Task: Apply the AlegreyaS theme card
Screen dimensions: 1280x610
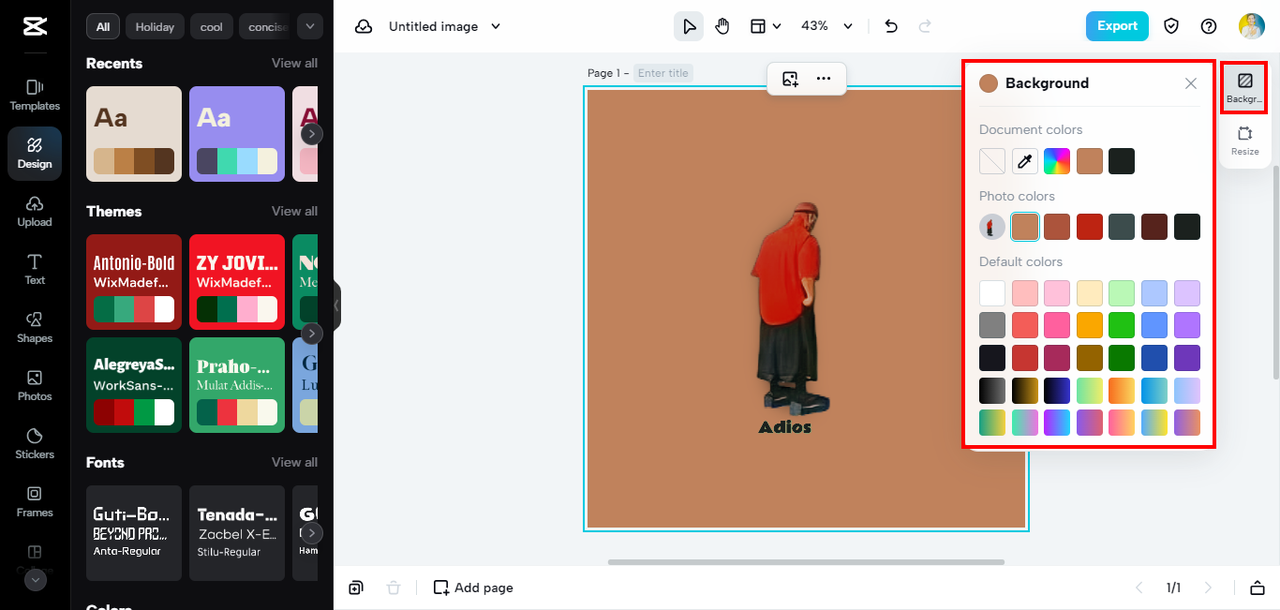Action: click(x=134, y=385)
